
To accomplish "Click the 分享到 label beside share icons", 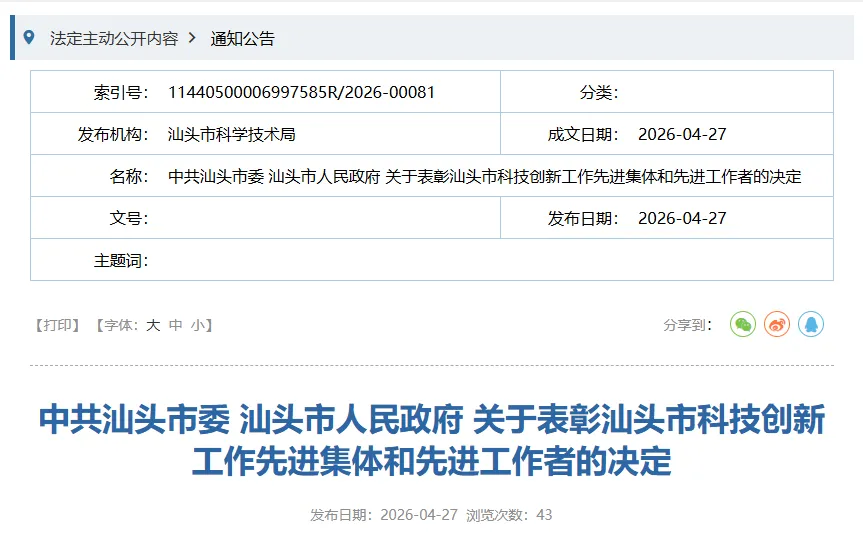I will click(x=687, y=325).
